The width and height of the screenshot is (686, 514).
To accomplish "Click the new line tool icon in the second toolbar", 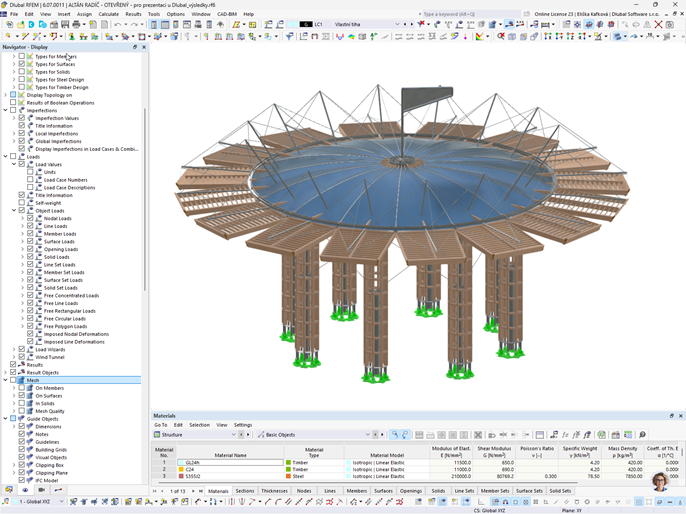I will tap(25, 37).
